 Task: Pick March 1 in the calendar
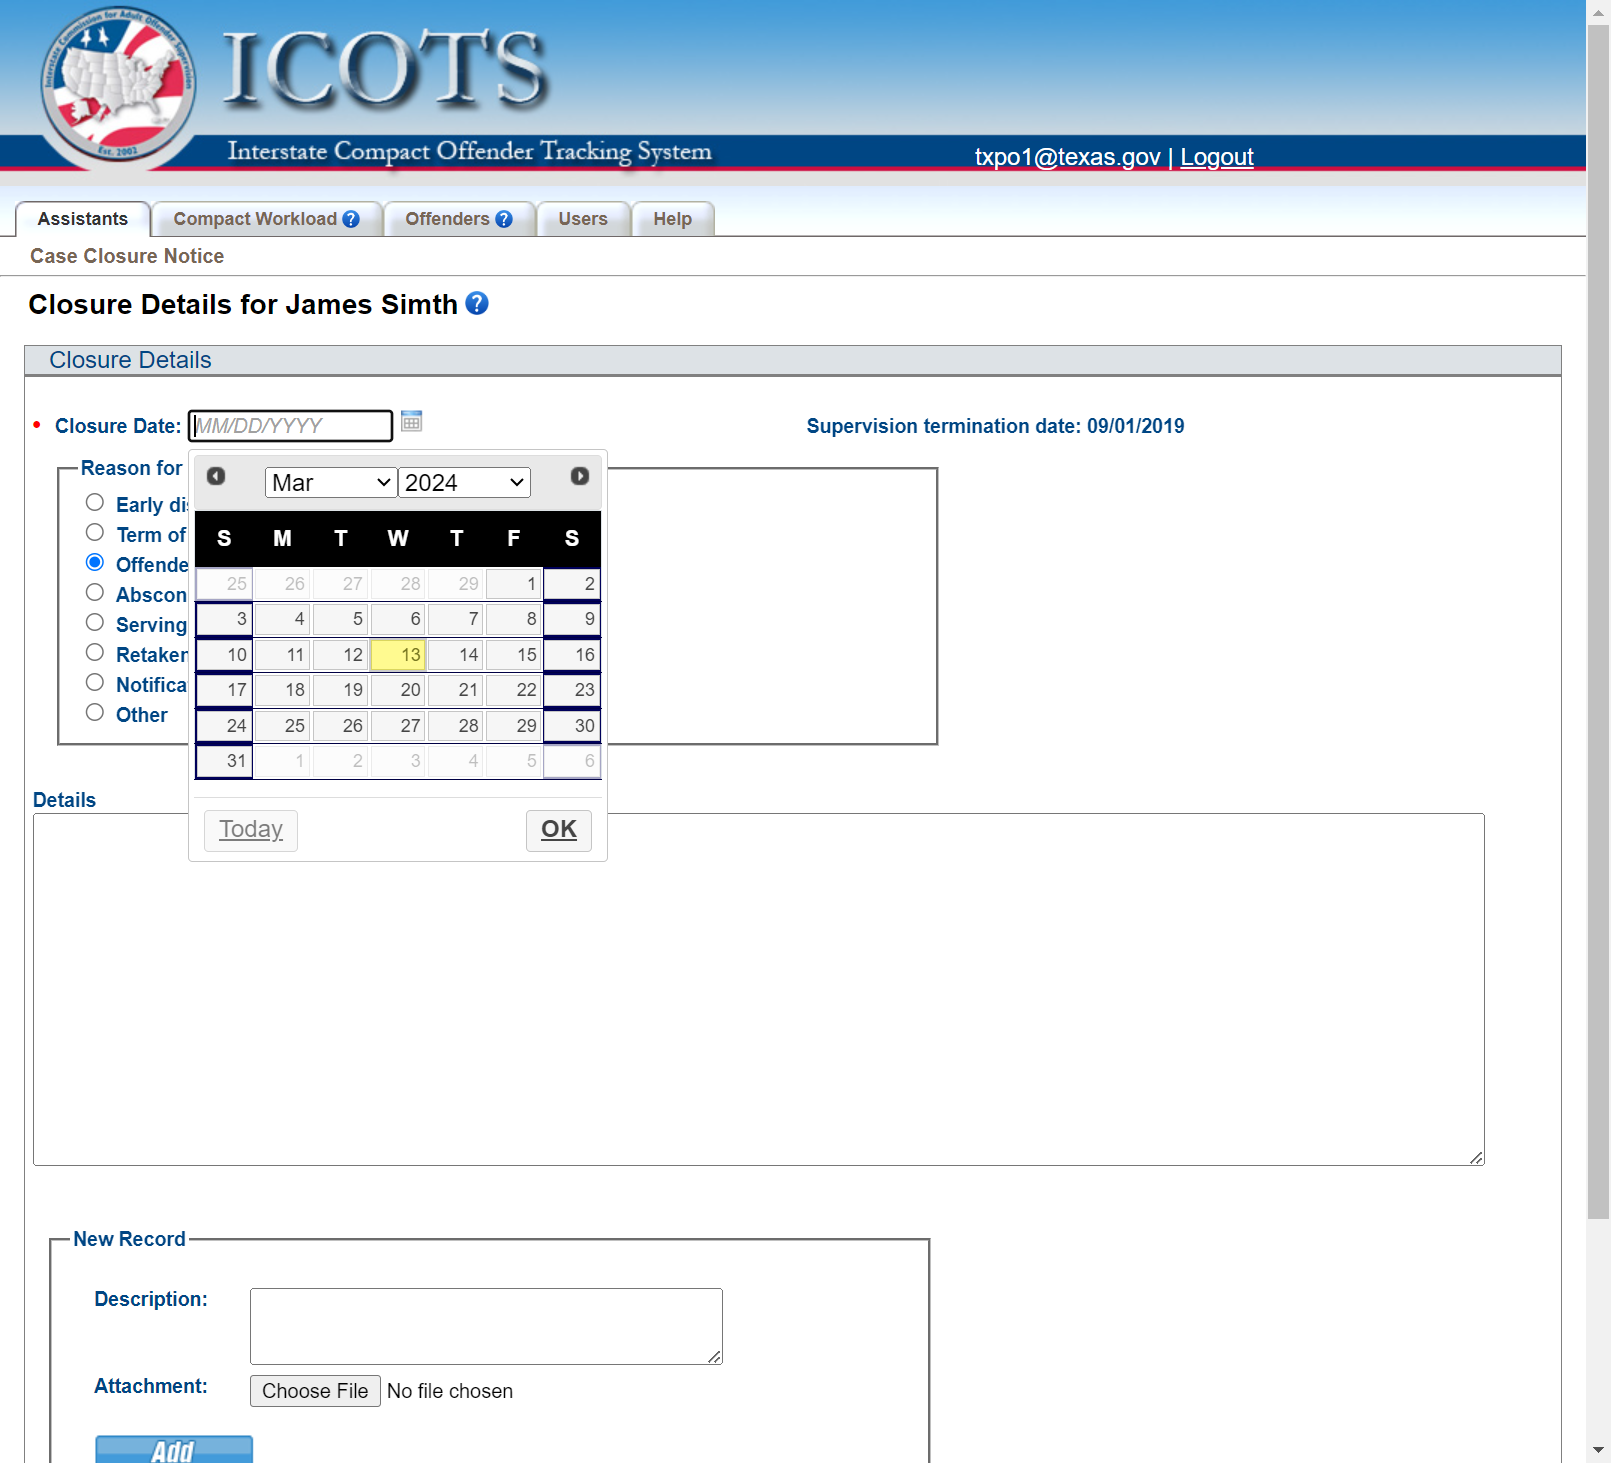[x=515, y=584]
